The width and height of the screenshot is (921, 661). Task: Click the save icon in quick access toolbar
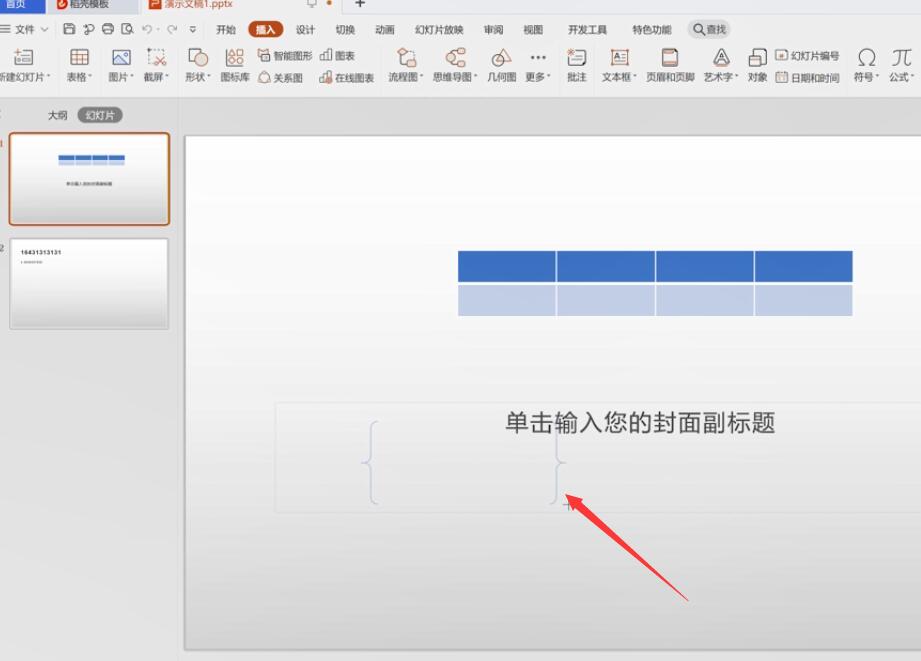pos(69,29)
